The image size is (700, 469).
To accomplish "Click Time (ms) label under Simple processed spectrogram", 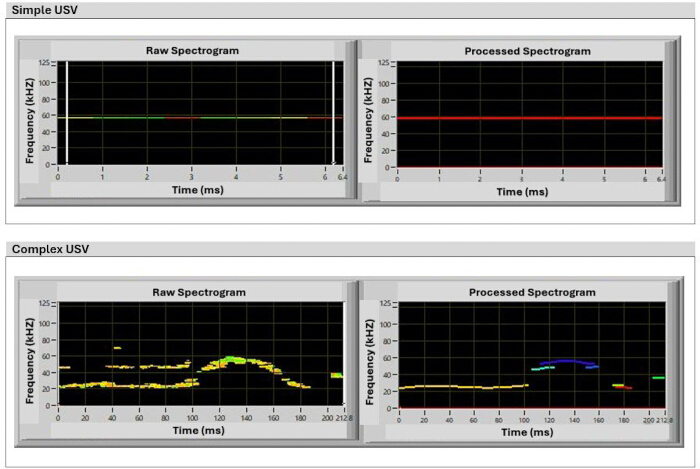I will coord(522,192).
